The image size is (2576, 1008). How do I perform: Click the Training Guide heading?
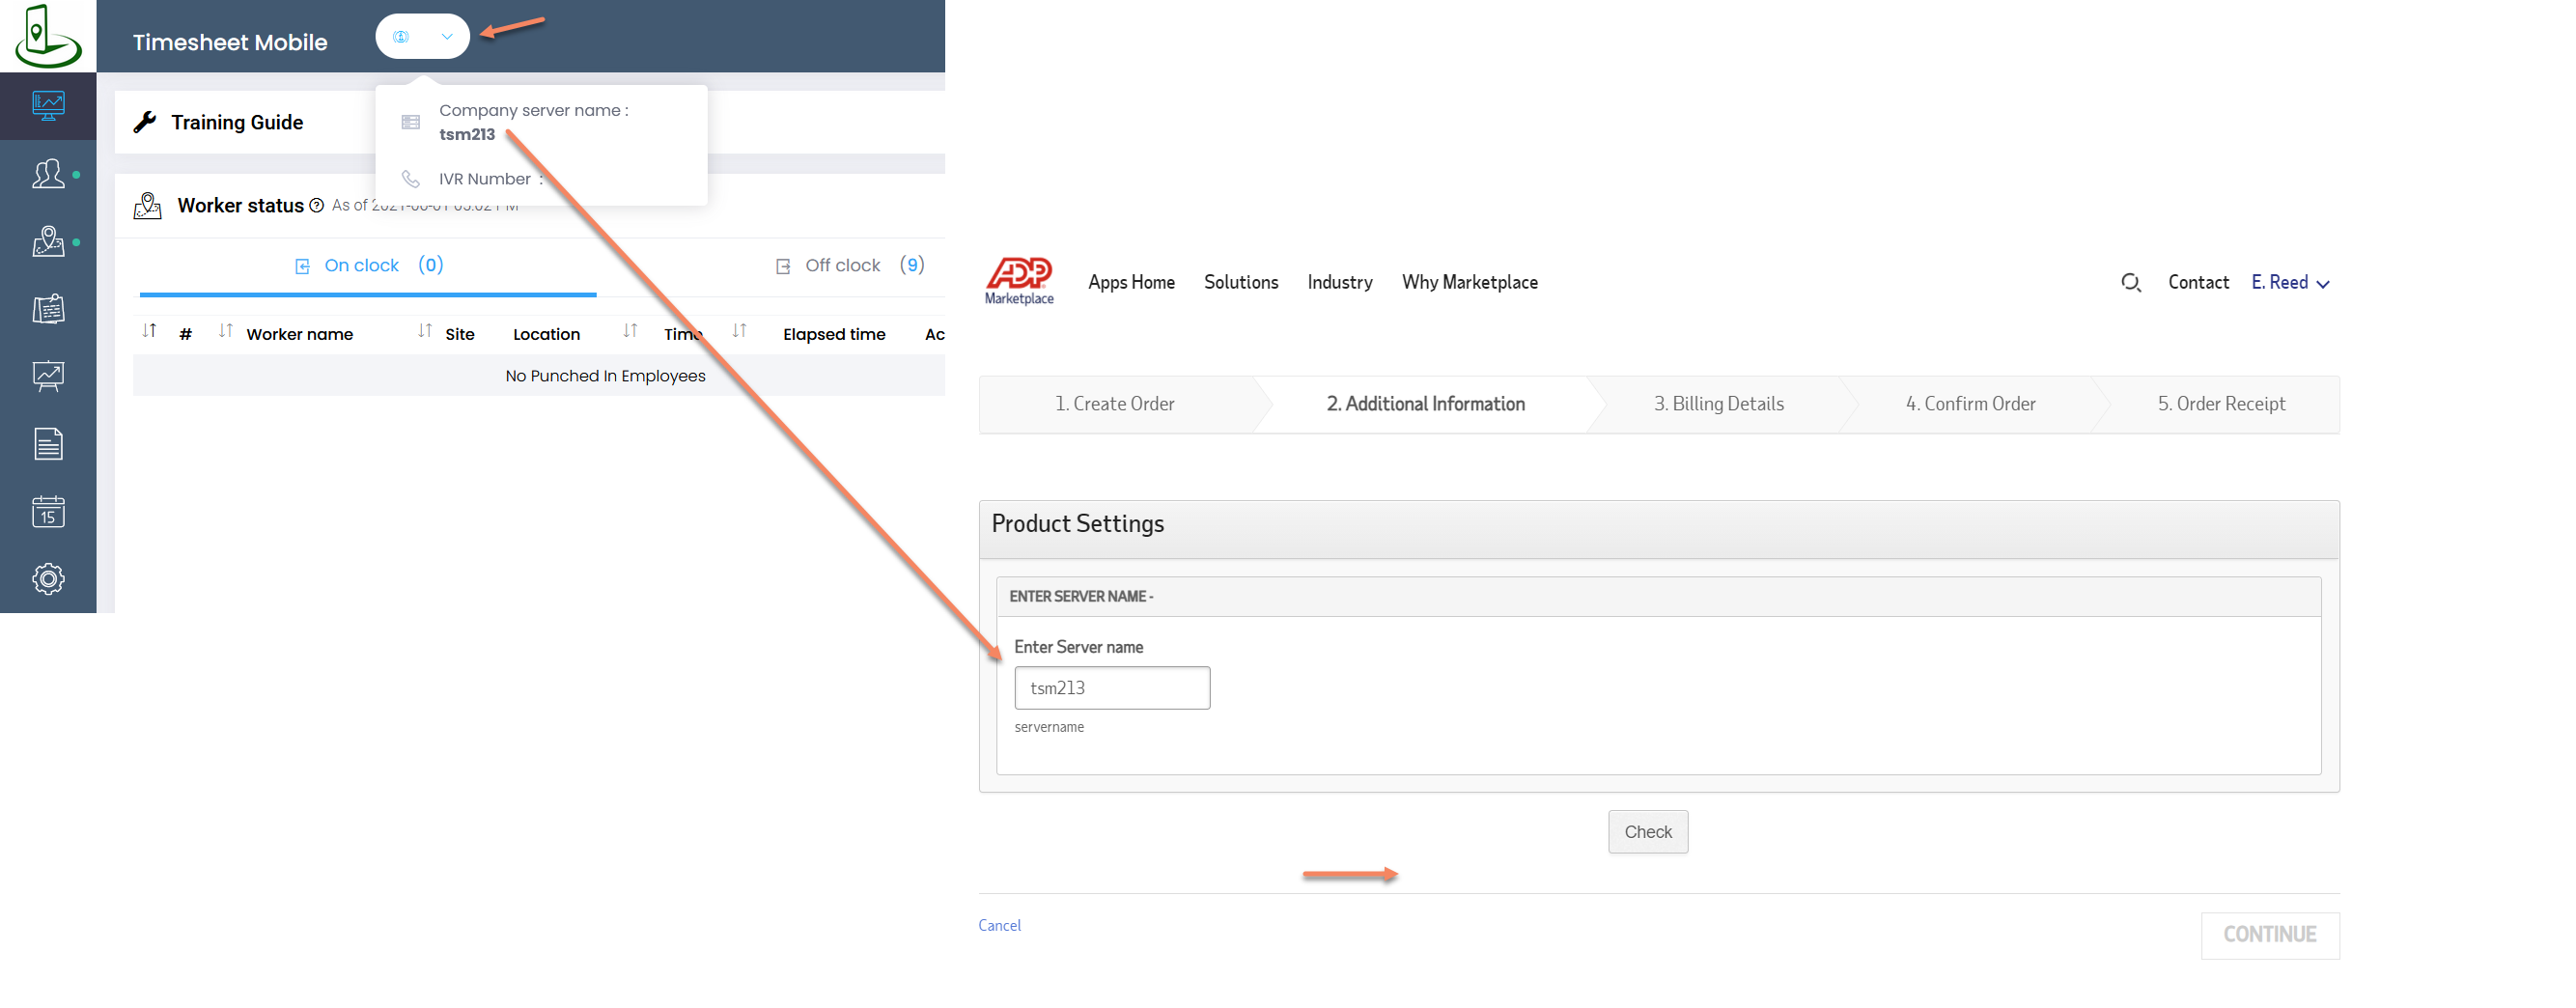pyautogui.click(x=237, y=122)
